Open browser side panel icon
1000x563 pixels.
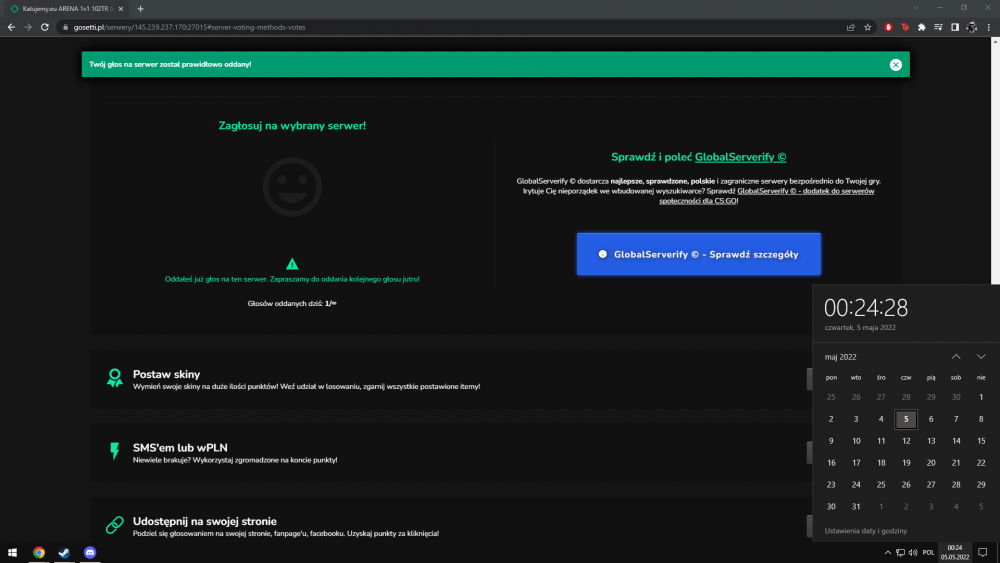point(955,27)
